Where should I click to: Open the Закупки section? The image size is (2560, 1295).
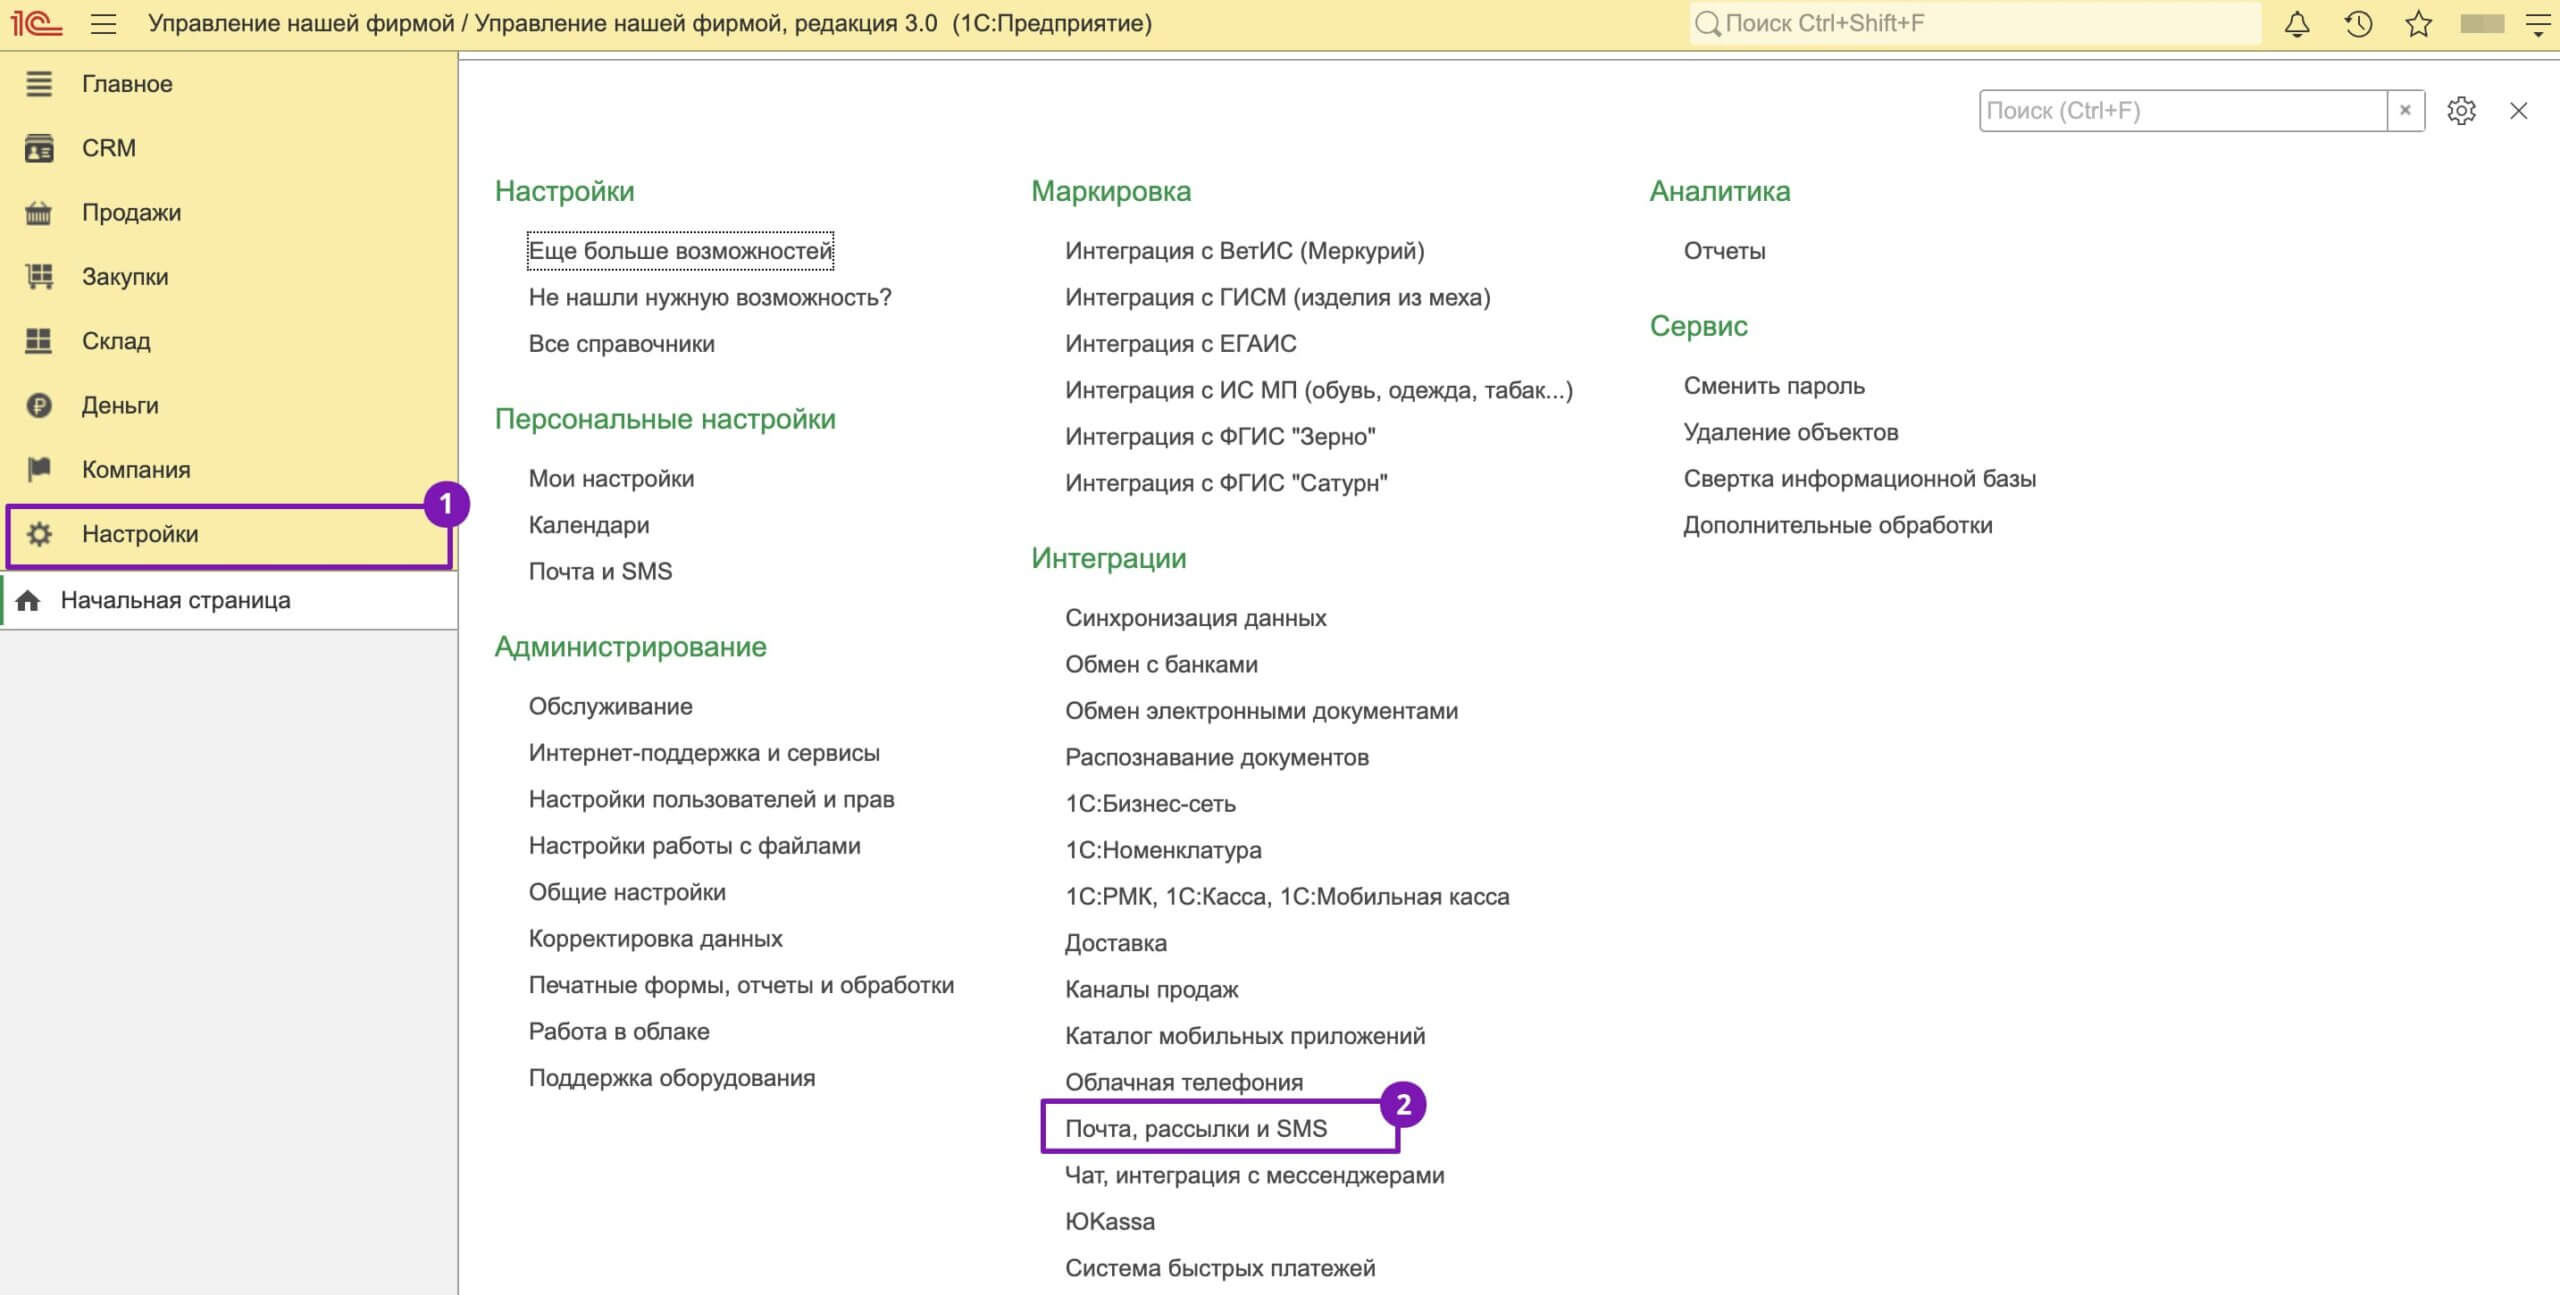pyautogui.click(x=125, y=277)
